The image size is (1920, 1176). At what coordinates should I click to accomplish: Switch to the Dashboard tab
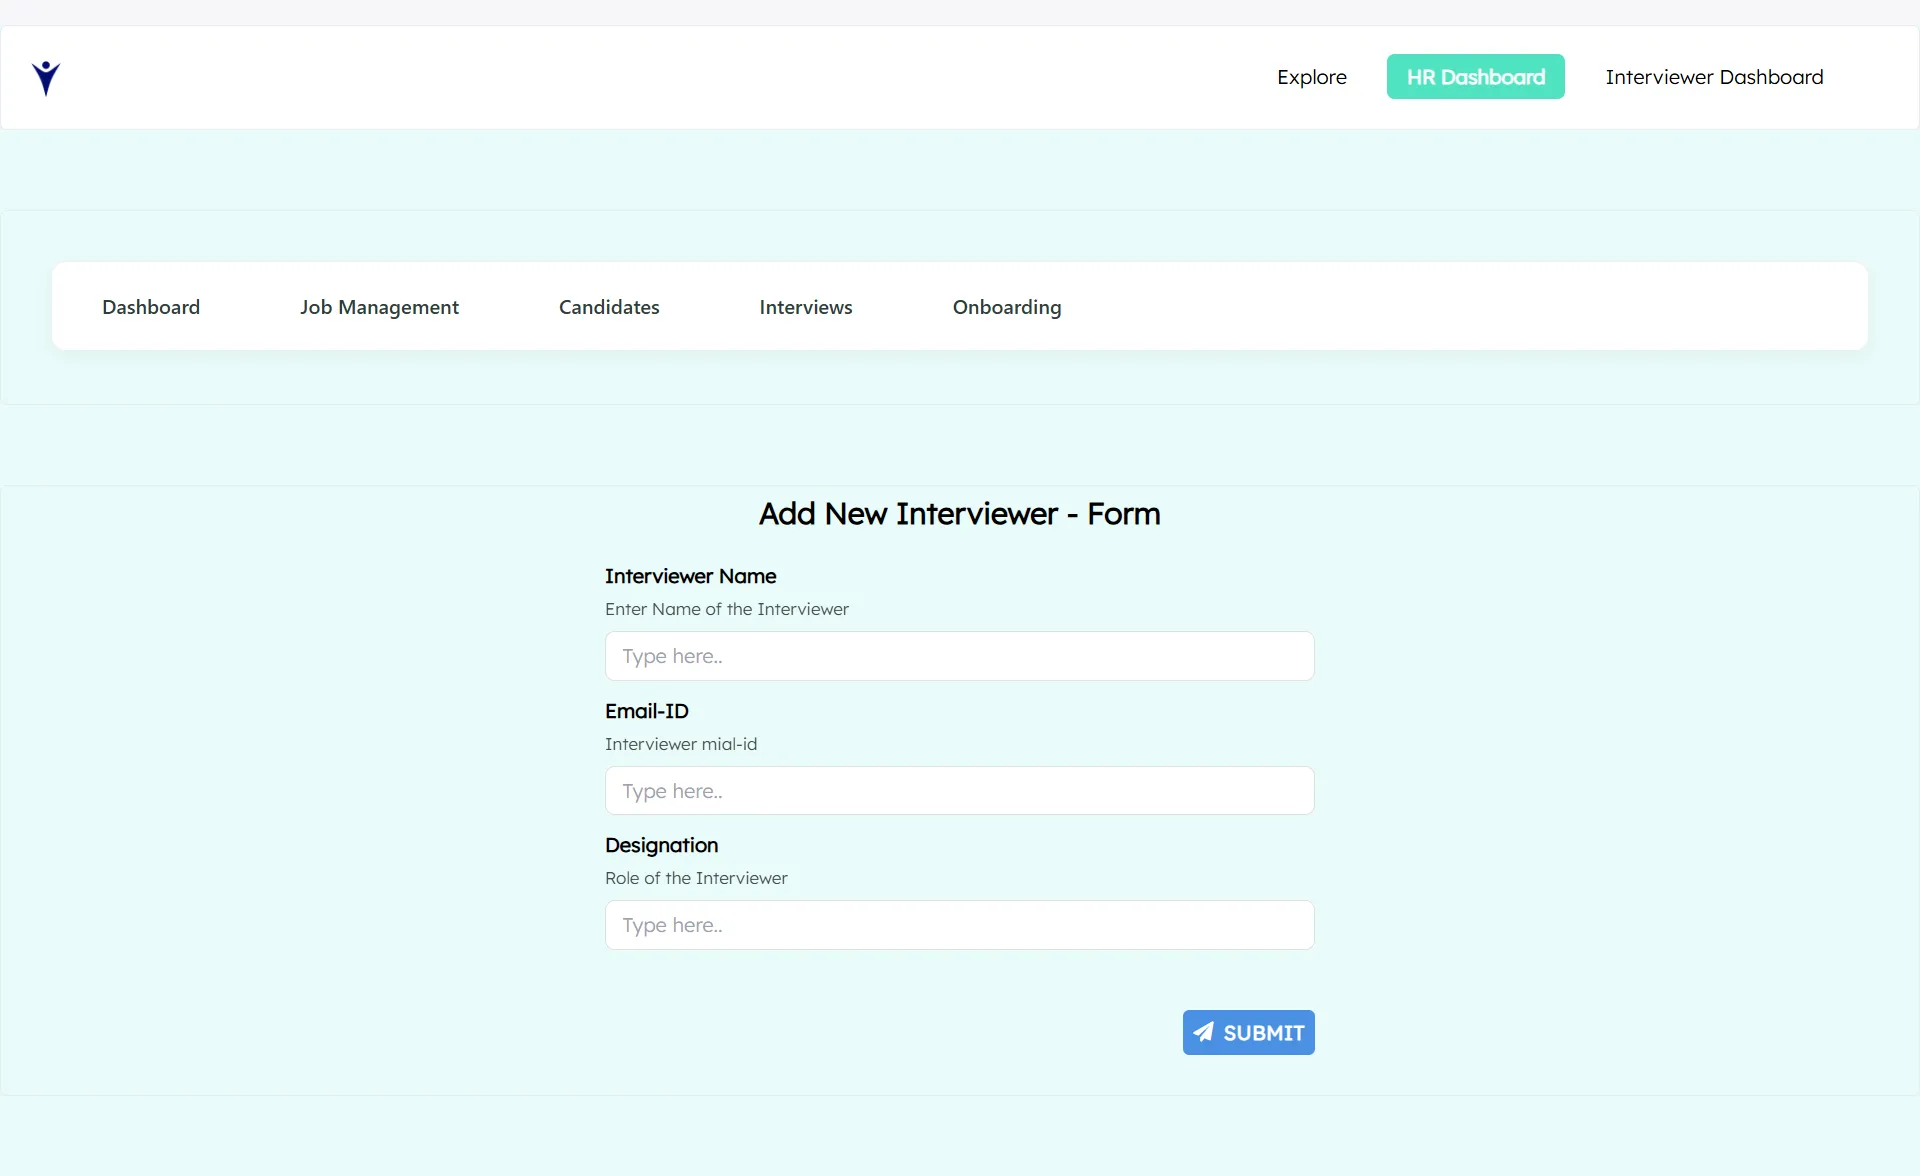click(x=150, y=306)
